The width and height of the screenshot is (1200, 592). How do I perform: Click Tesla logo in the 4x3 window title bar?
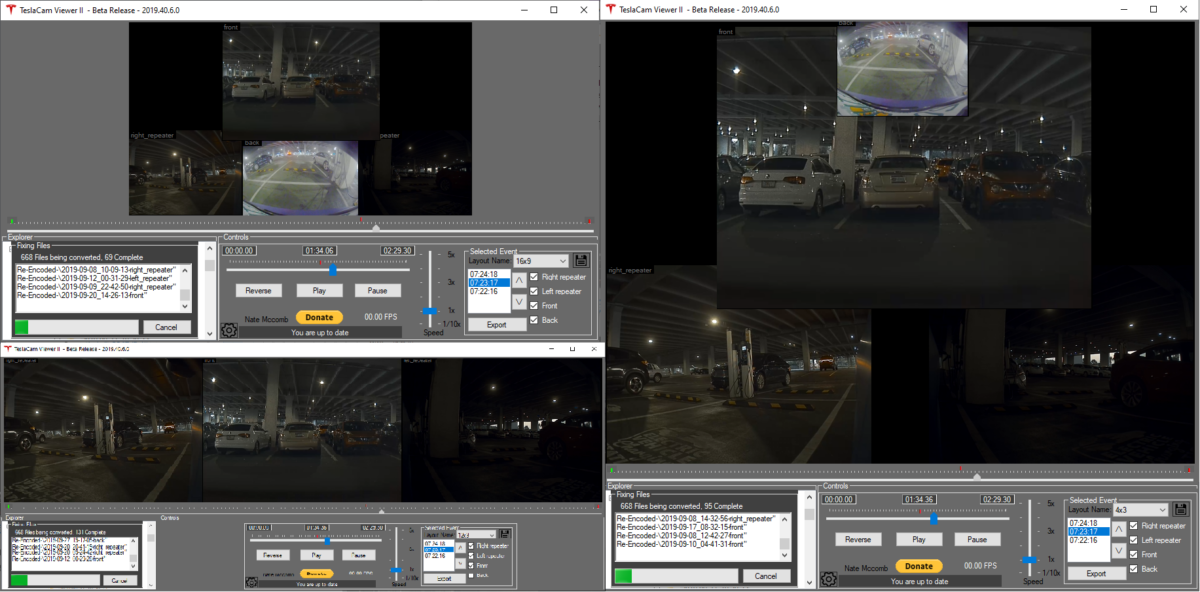coord(610,9)
